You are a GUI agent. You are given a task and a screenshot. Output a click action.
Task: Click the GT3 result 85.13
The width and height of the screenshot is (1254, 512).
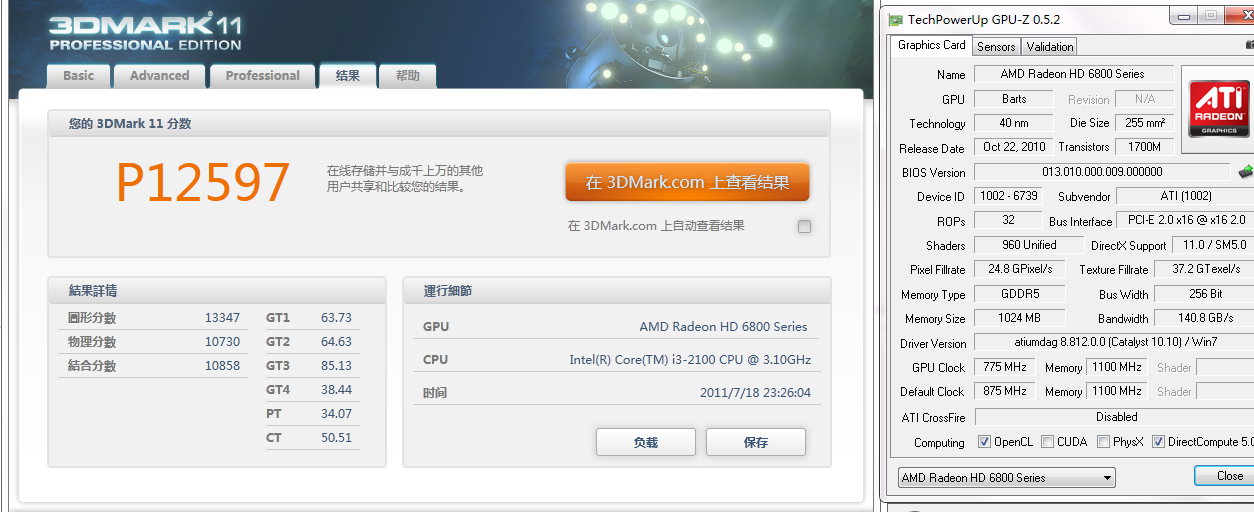(336, 366)
